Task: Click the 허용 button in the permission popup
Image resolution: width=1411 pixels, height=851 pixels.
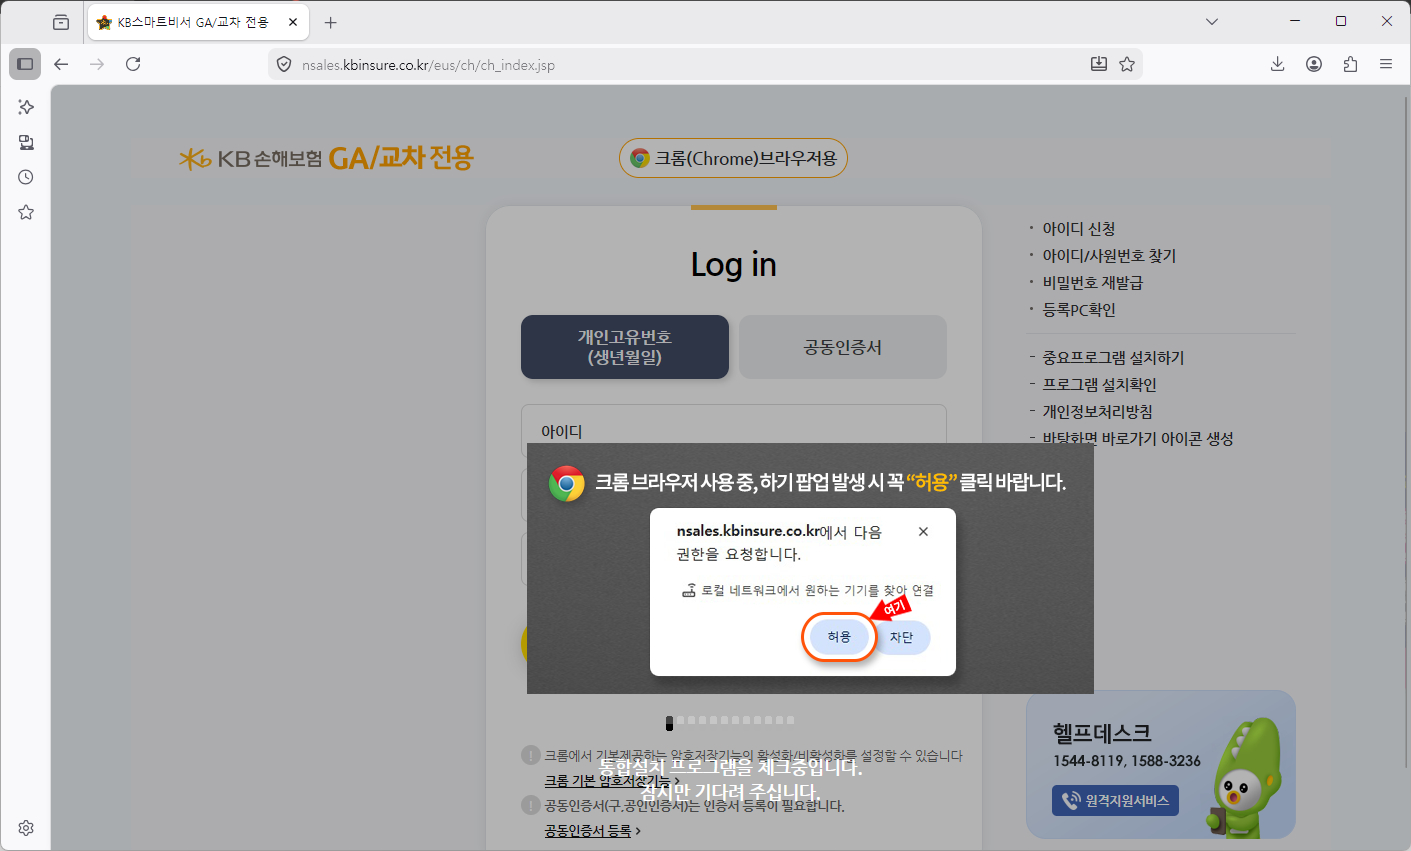Action: tap(839, 637)
